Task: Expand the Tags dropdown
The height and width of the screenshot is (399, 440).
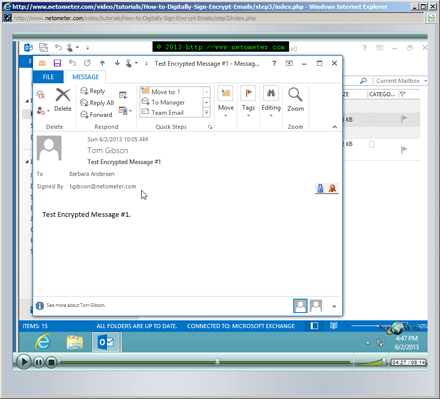Action: tap(248, 101)
